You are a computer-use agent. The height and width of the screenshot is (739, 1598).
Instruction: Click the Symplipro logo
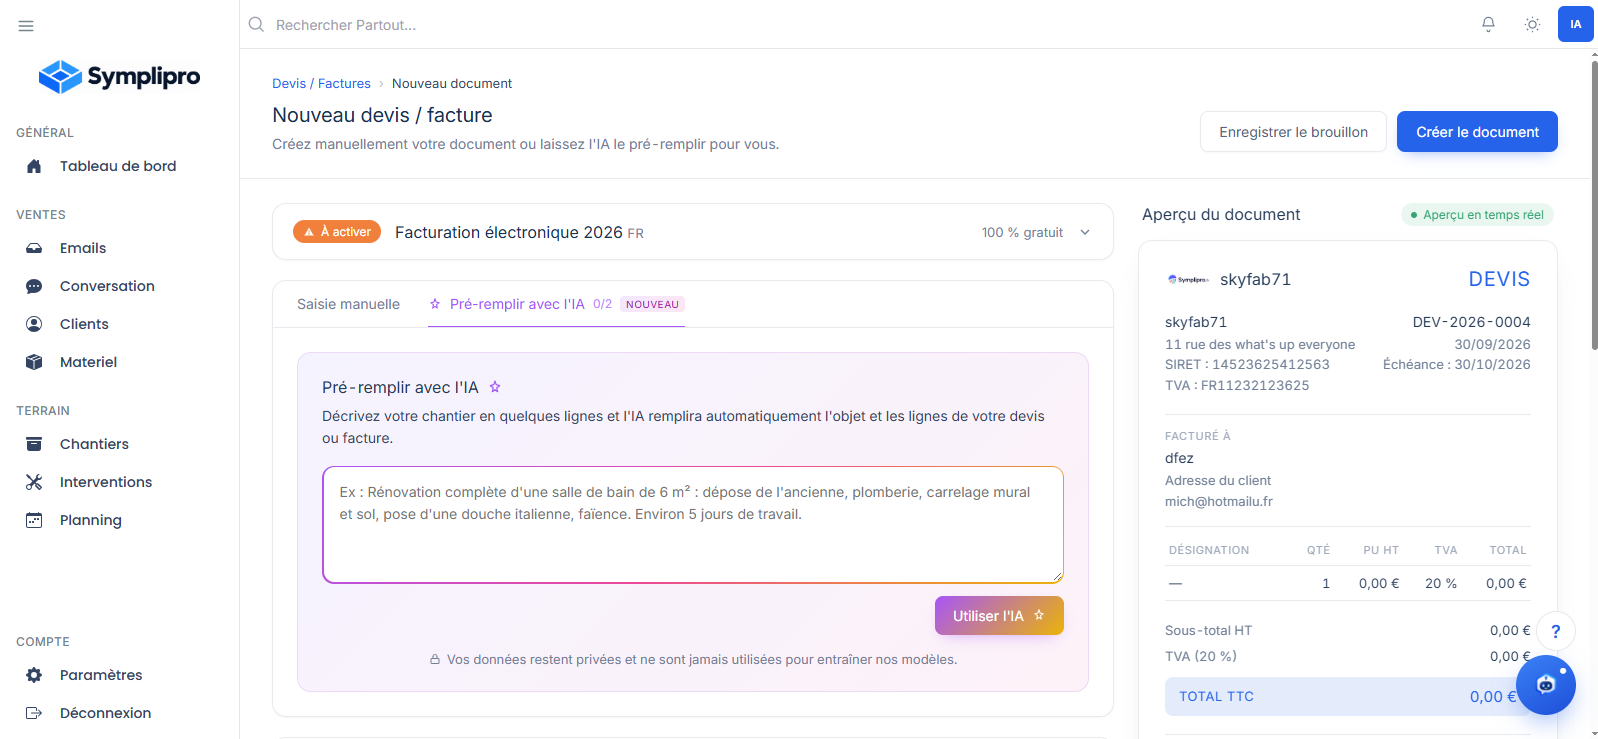(x=119, y=76)
